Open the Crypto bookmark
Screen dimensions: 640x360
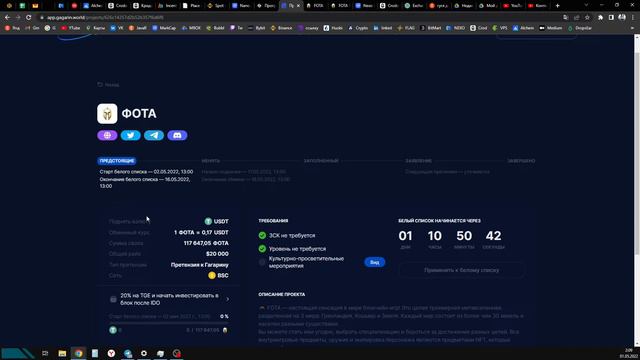click(358, 28)
